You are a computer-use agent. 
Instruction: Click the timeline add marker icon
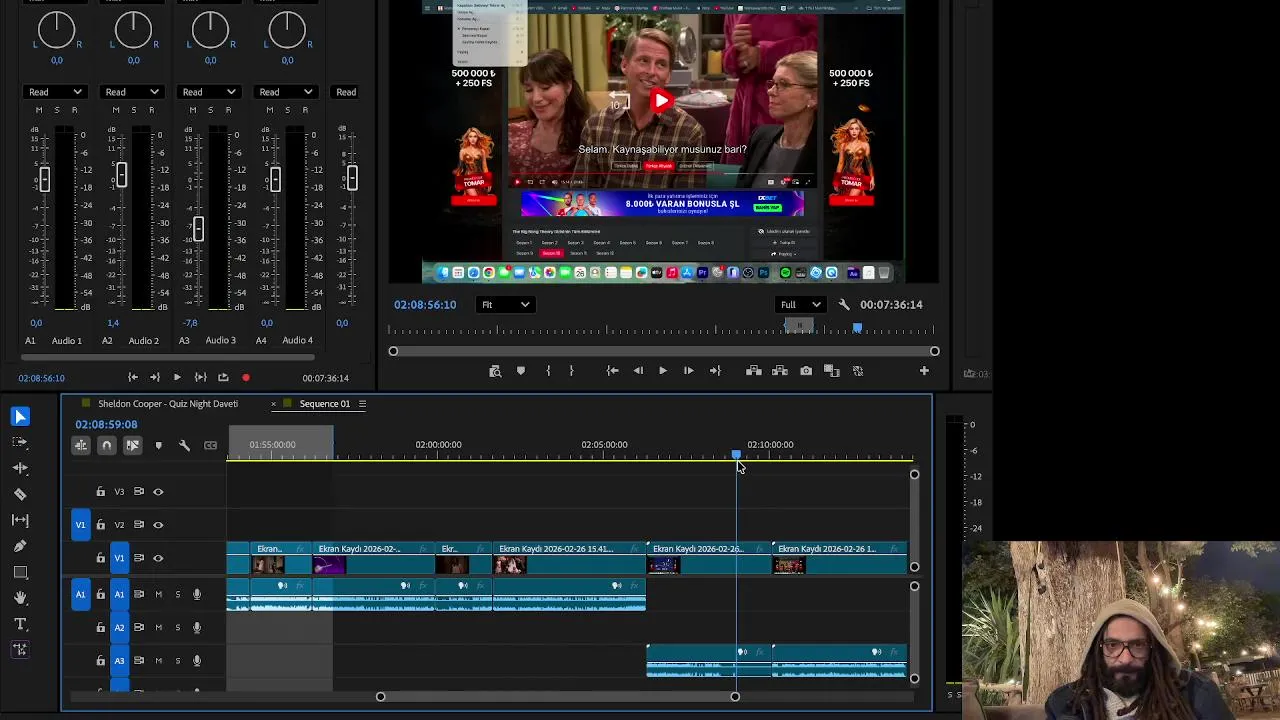click(158, 445)
